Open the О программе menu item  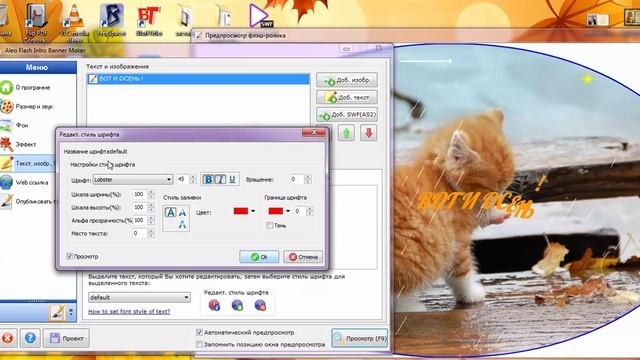coord(33,87)
